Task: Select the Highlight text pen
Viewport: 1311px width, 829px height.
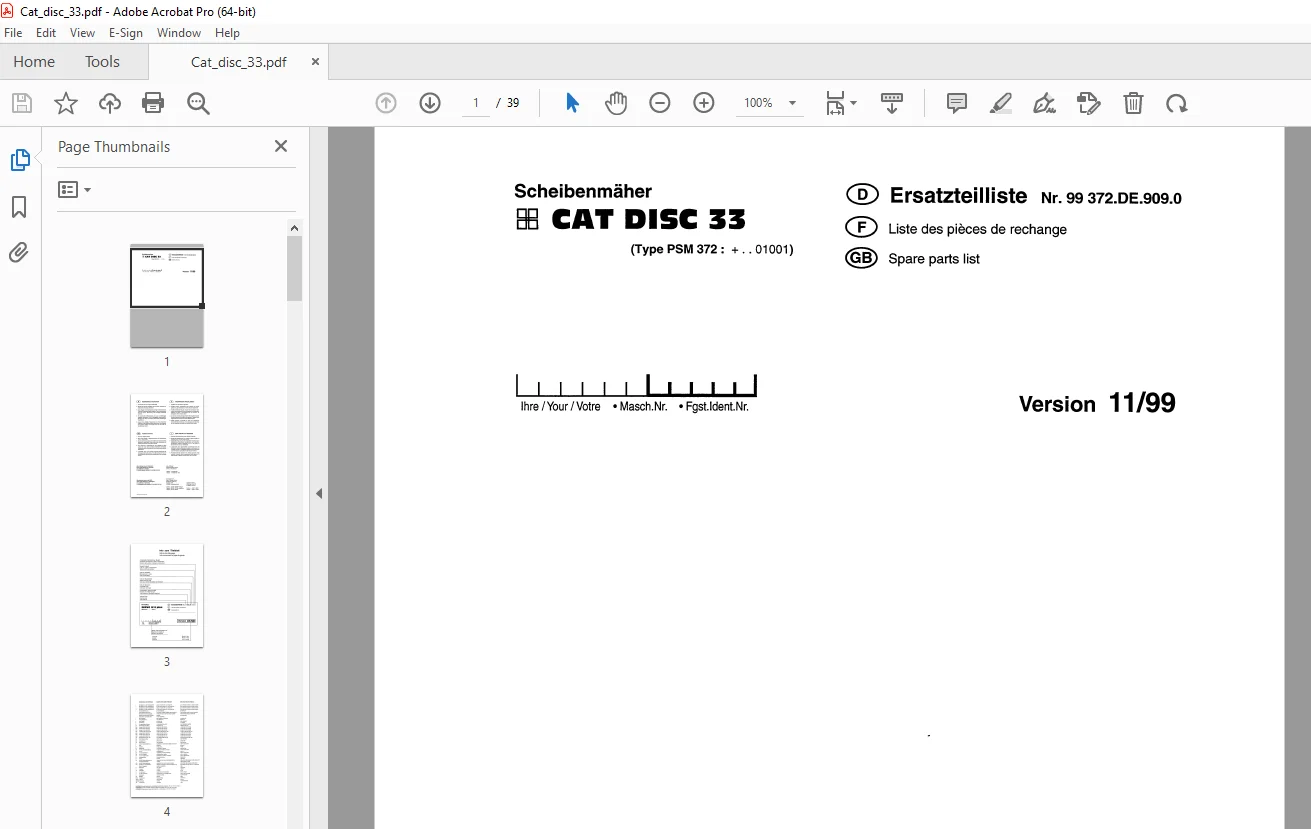Action: tap(1001, 103)
